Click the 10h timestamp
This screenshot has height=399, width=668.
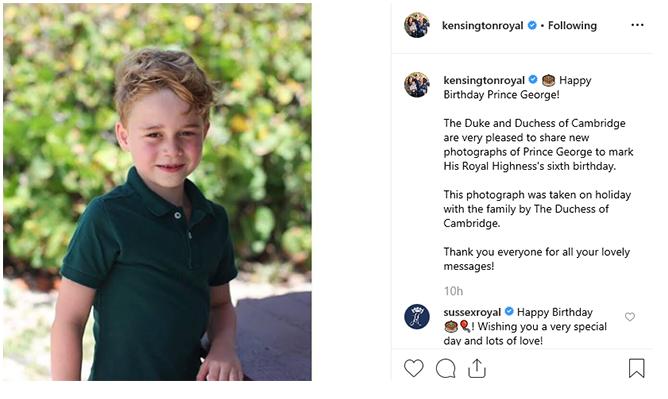453,291
